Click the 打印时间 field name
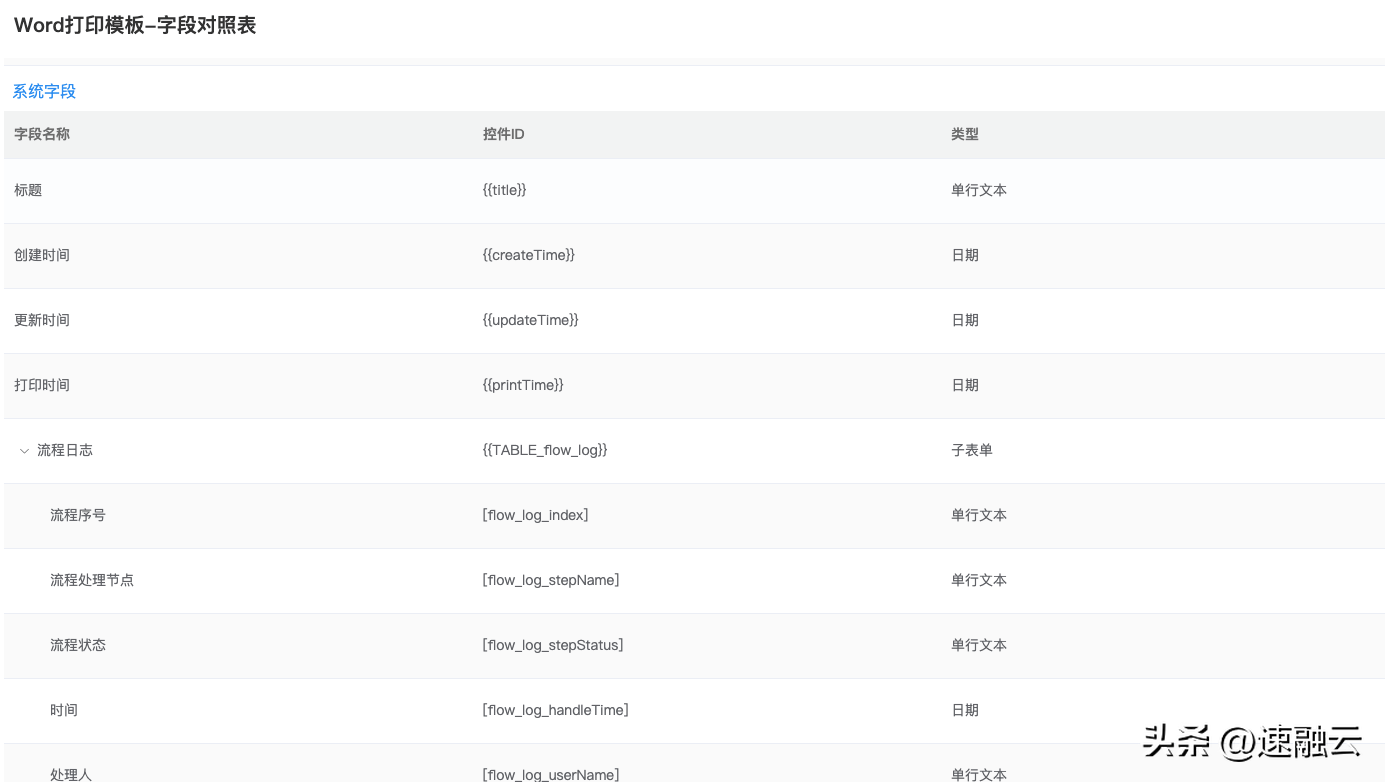Viewport: 1385px width, 782px height. pyautogui.click(x=42, y=385)
